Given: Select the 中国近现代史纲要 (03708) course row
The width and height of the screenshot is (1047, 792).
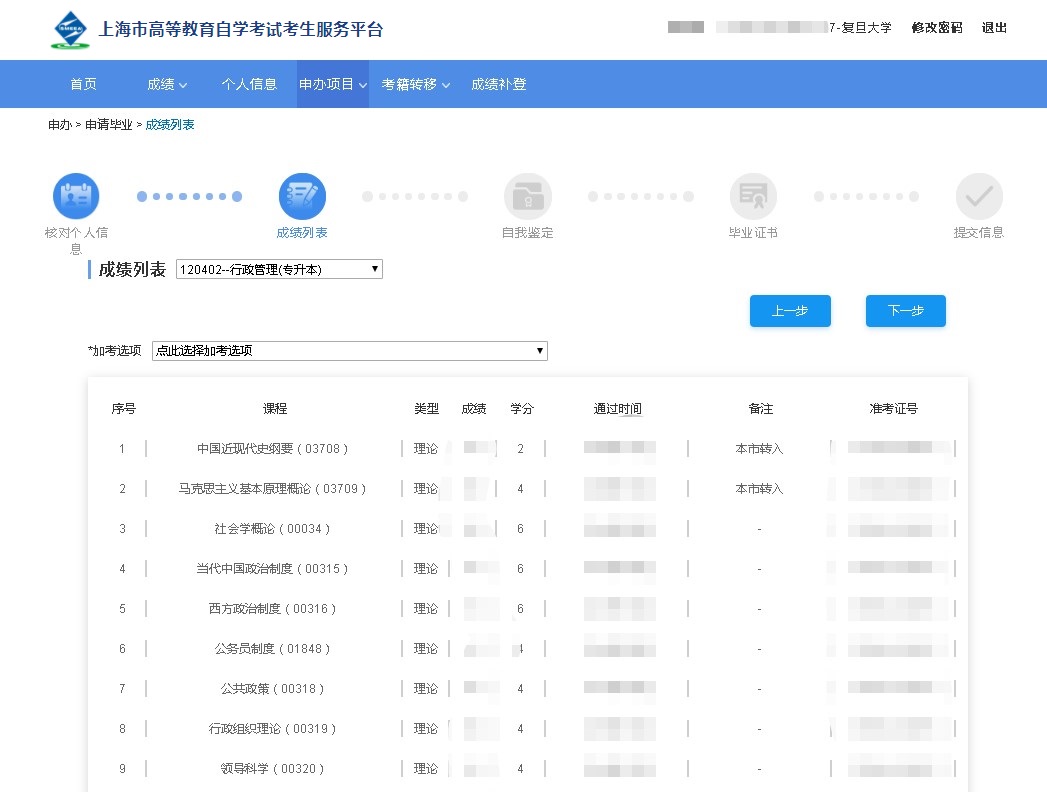Looking at the screenshot, I should pos(273,449).
